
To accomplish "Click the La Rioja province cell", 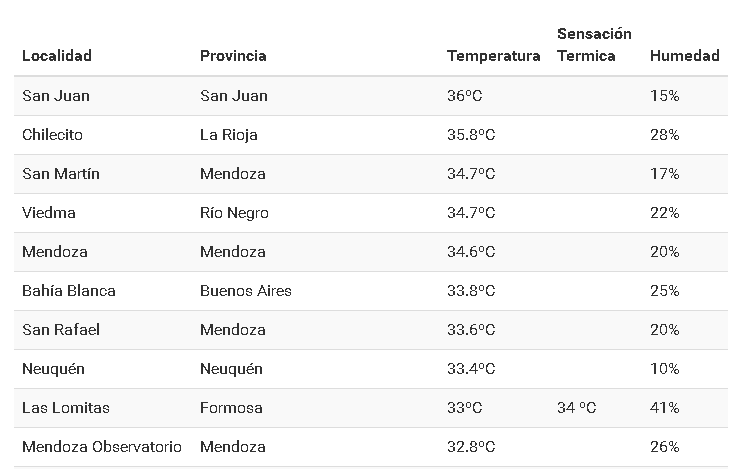I will 229,135.
